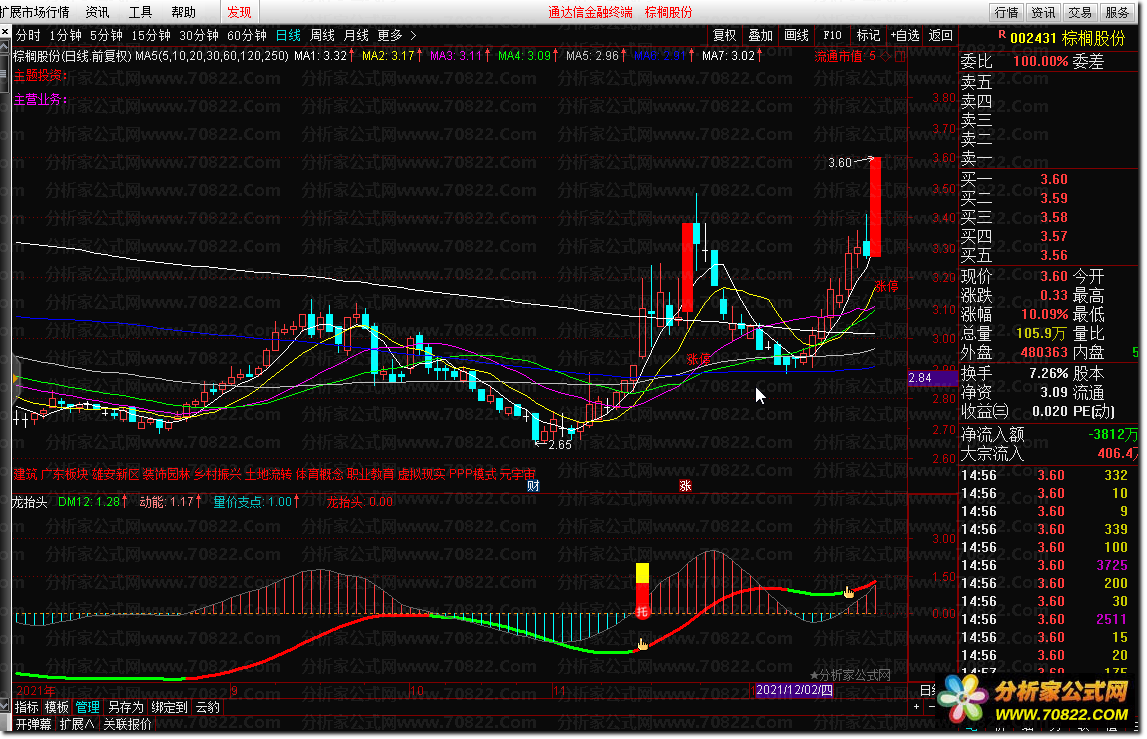This screenshot has width=1147, height=739.
Task: Click the 绑定到 button
Action: tap(170, 708)
